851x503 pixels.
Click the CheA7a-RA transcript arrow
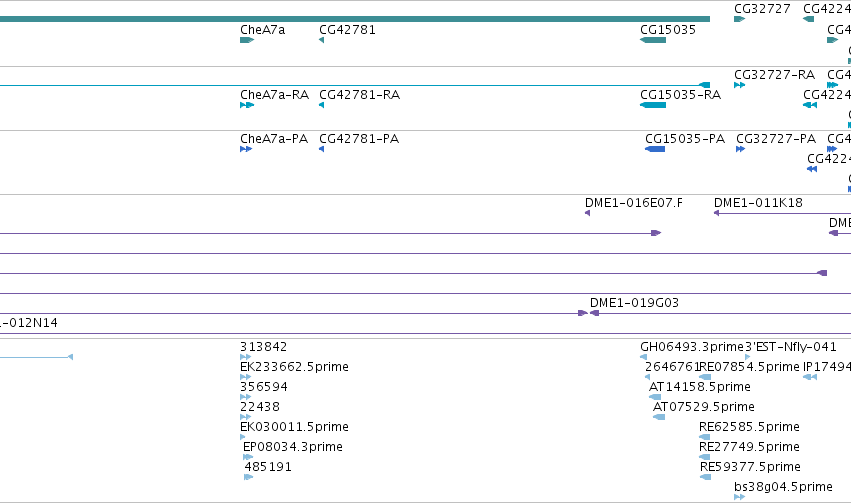pos(247,105)
